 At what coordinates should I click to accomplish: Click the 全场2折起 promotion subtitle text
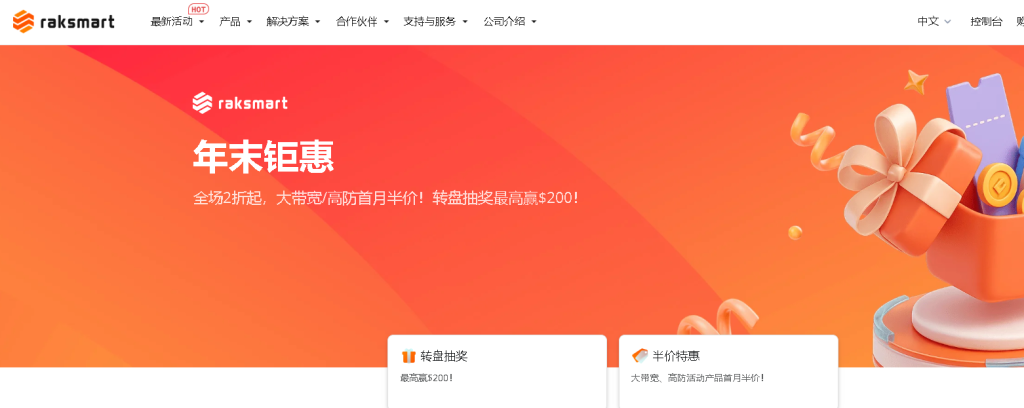coord(385,198)
